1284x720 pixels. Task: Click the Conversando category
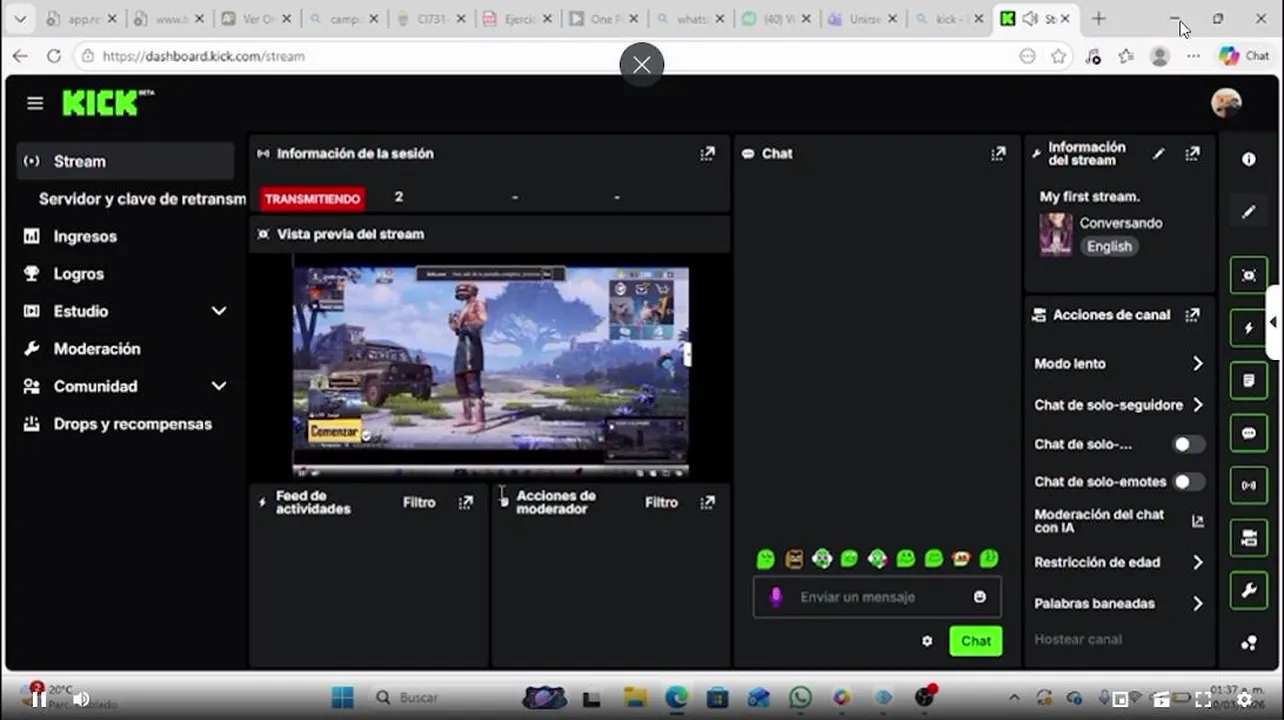tap(1121, 223)
